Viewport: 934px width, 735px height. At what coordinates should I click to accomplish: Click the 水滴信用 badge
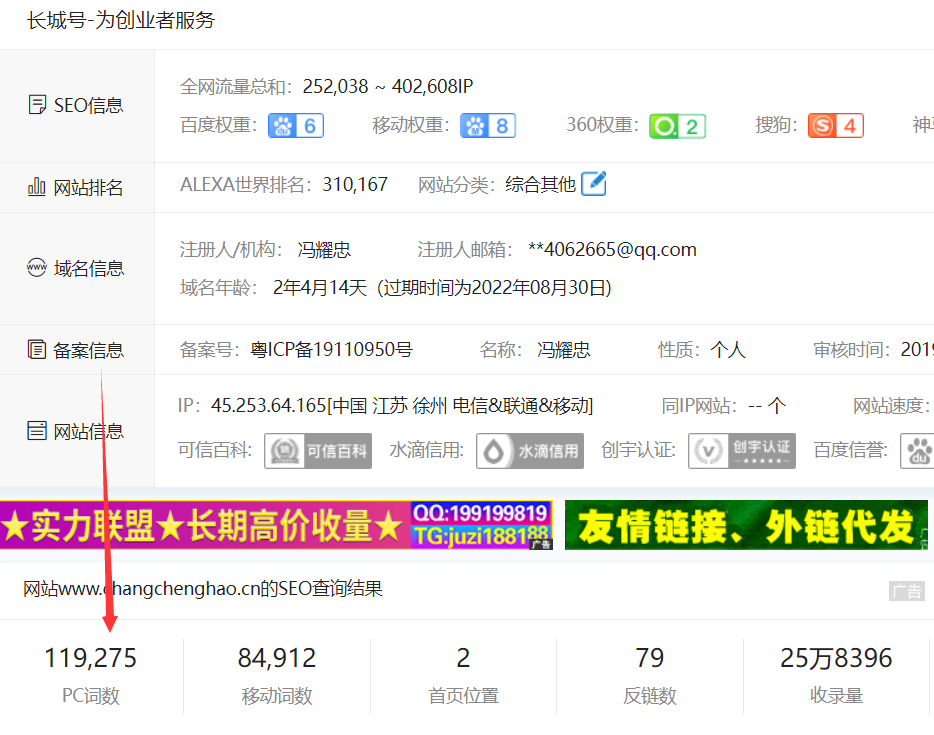coord(529,450)
